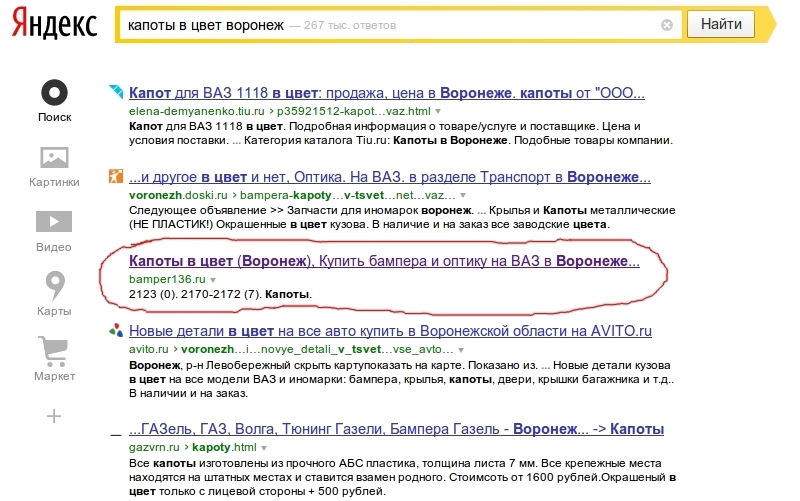Image resolution: width=800 pixels, height=501 pixels.
Task: Click the doski.ru favicon beside second result
Action: [116, 176]
